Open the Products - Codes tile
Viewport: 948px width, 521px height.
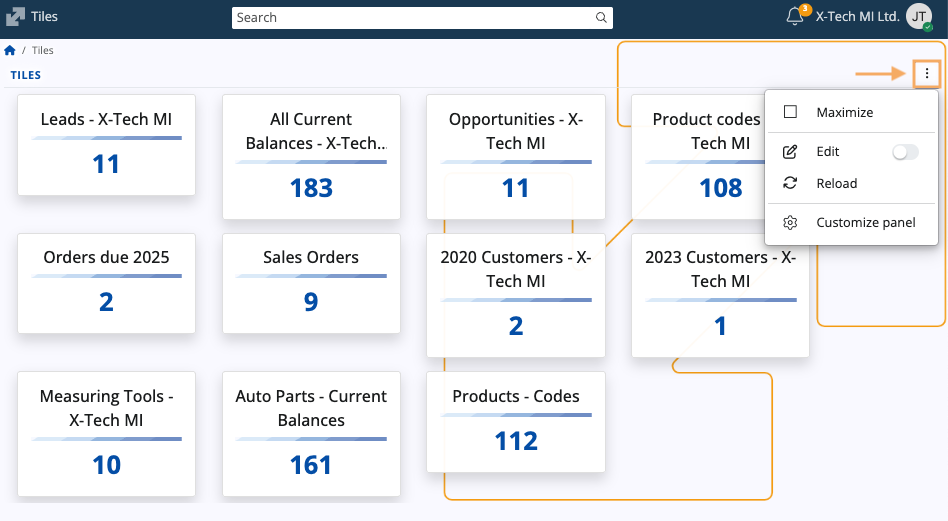tap(516, 421)
